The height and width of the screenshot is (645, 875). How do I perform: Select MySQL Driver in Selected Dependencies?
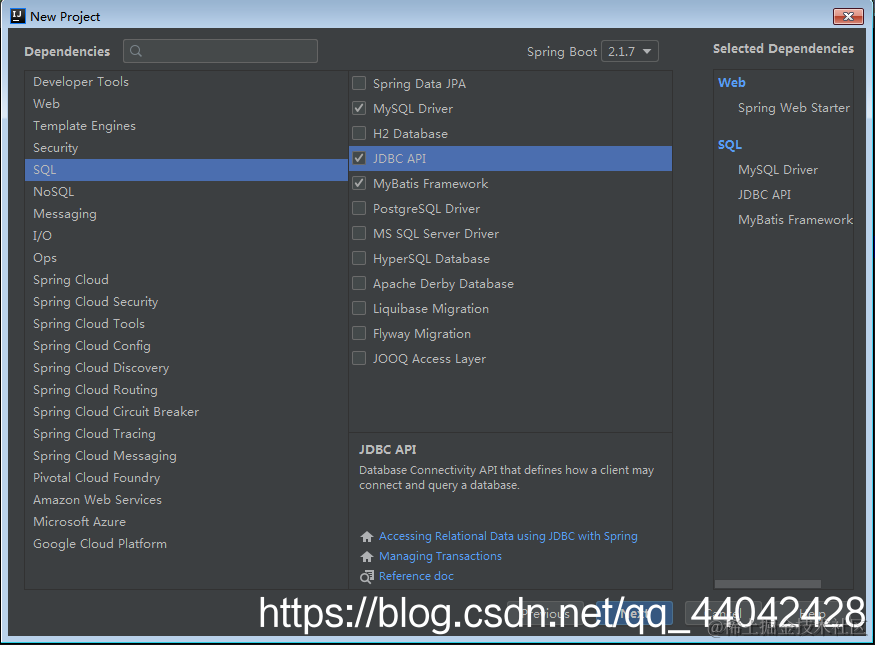[778, 170]
